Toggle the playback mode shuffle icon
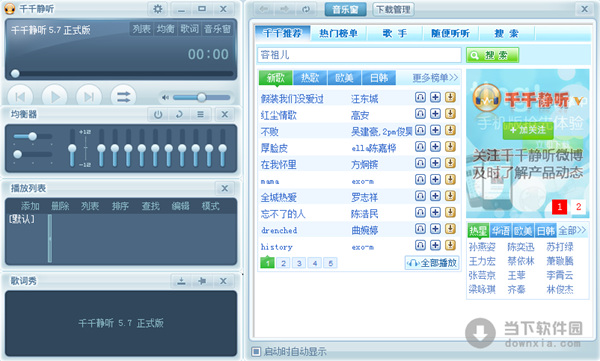The image size is (600, 361). point(123,96)
